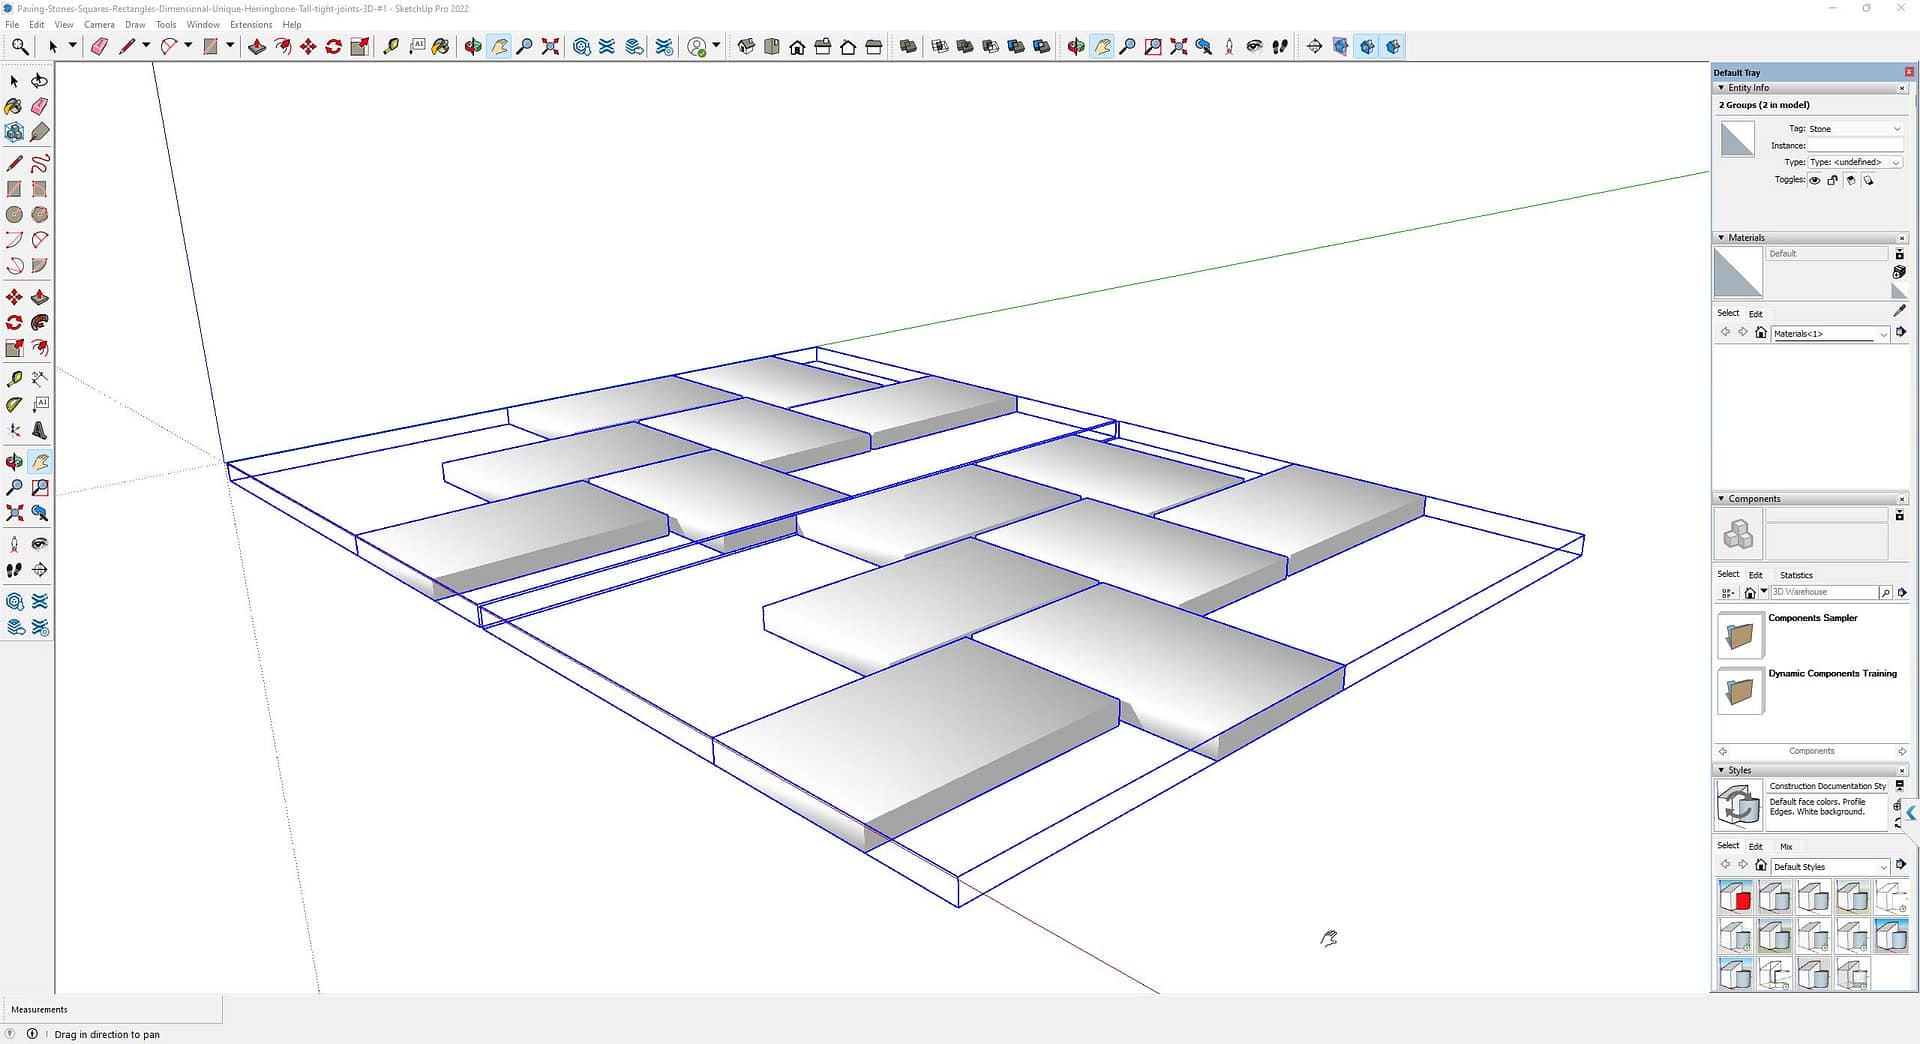Open the Tag dropdown showing Stone
This screenshot has width=1920, height=1044.
click(x=1854, y=129)
